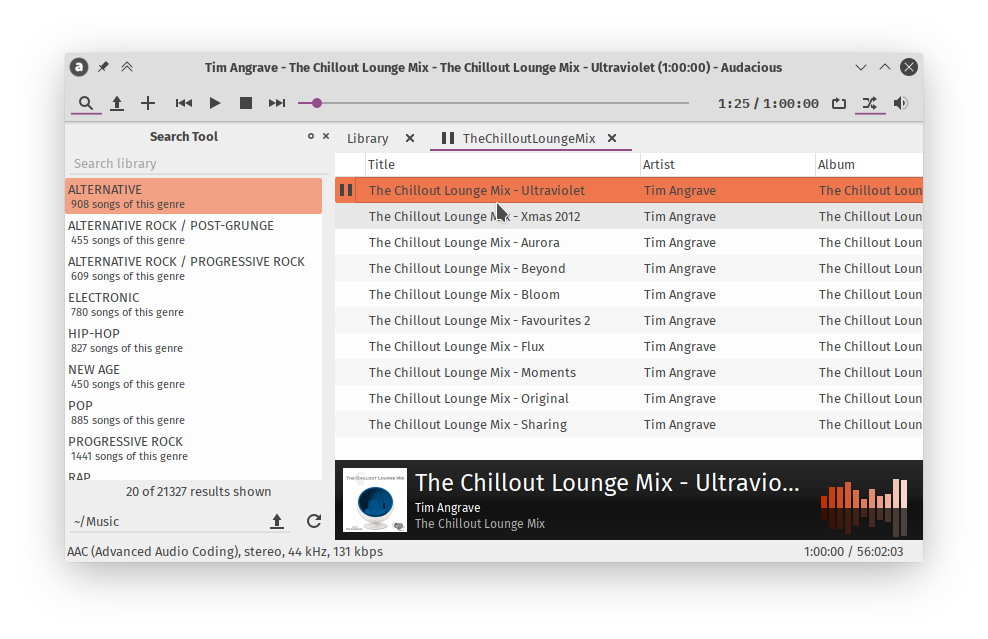The width and height of the screenshot is (988, 639).
Task: Click the playback seek slider
Action: pos(493,103)
